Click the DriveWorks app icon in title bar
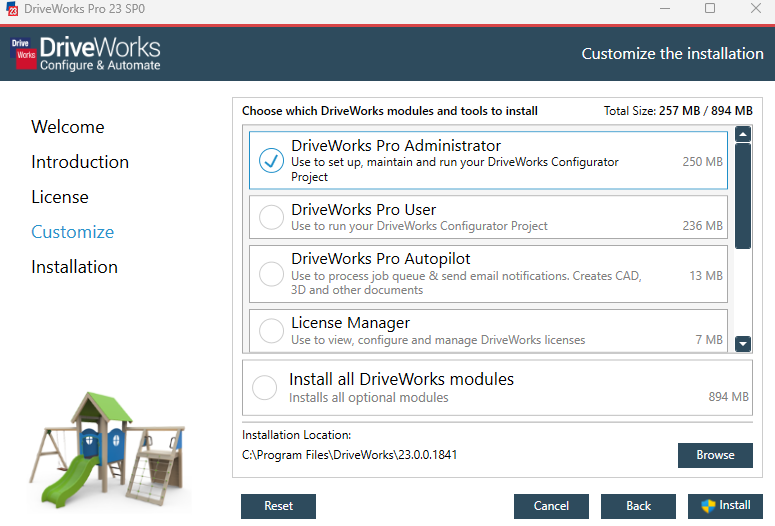This screenshot has height=526, width=775. 12,9
